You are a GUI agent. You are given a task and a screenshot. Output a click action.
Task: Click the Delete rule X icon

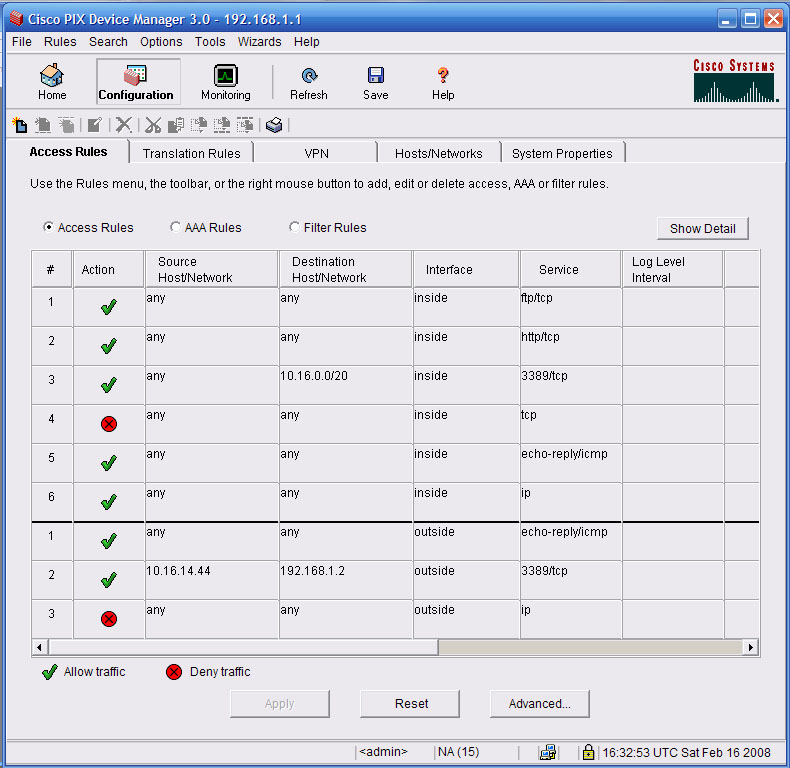pos(123,124)
